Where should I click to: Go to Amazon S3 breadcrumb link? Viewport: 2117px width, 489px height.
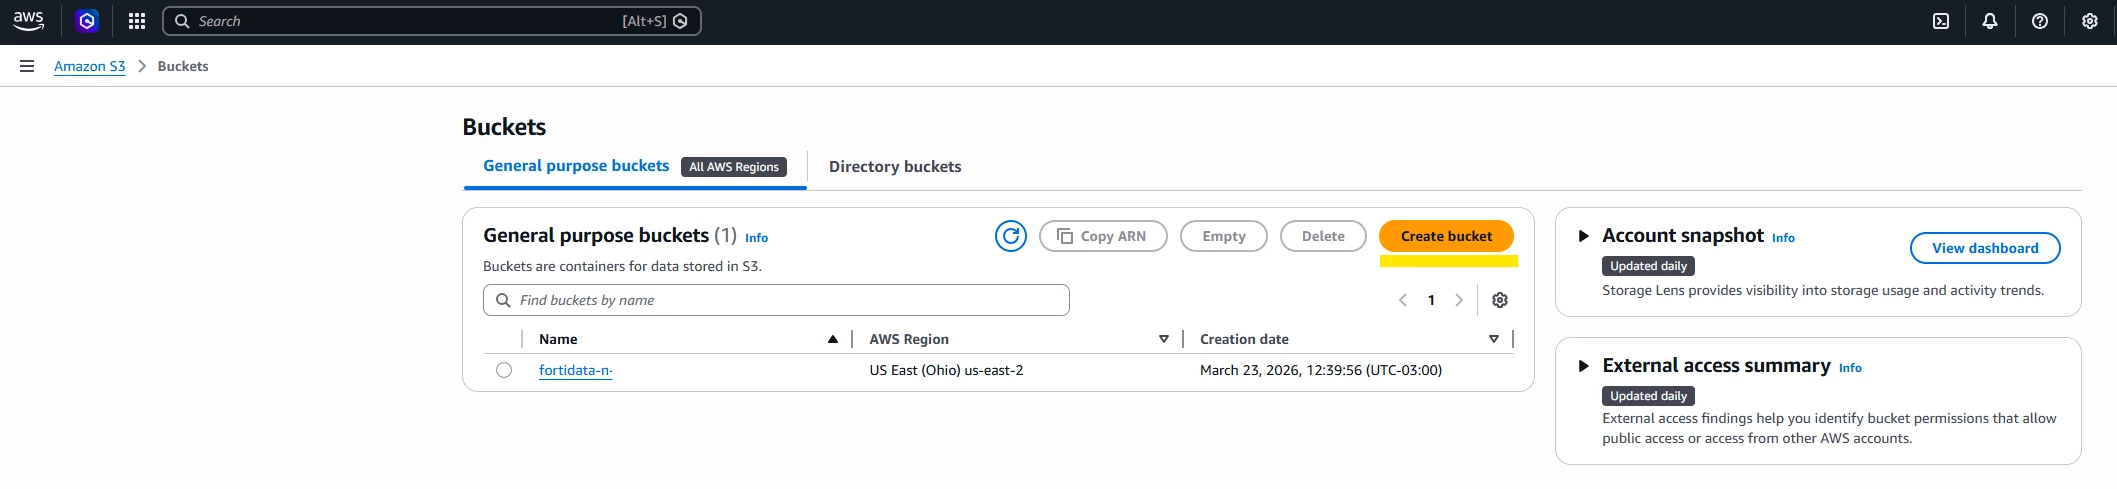point(90,66)
